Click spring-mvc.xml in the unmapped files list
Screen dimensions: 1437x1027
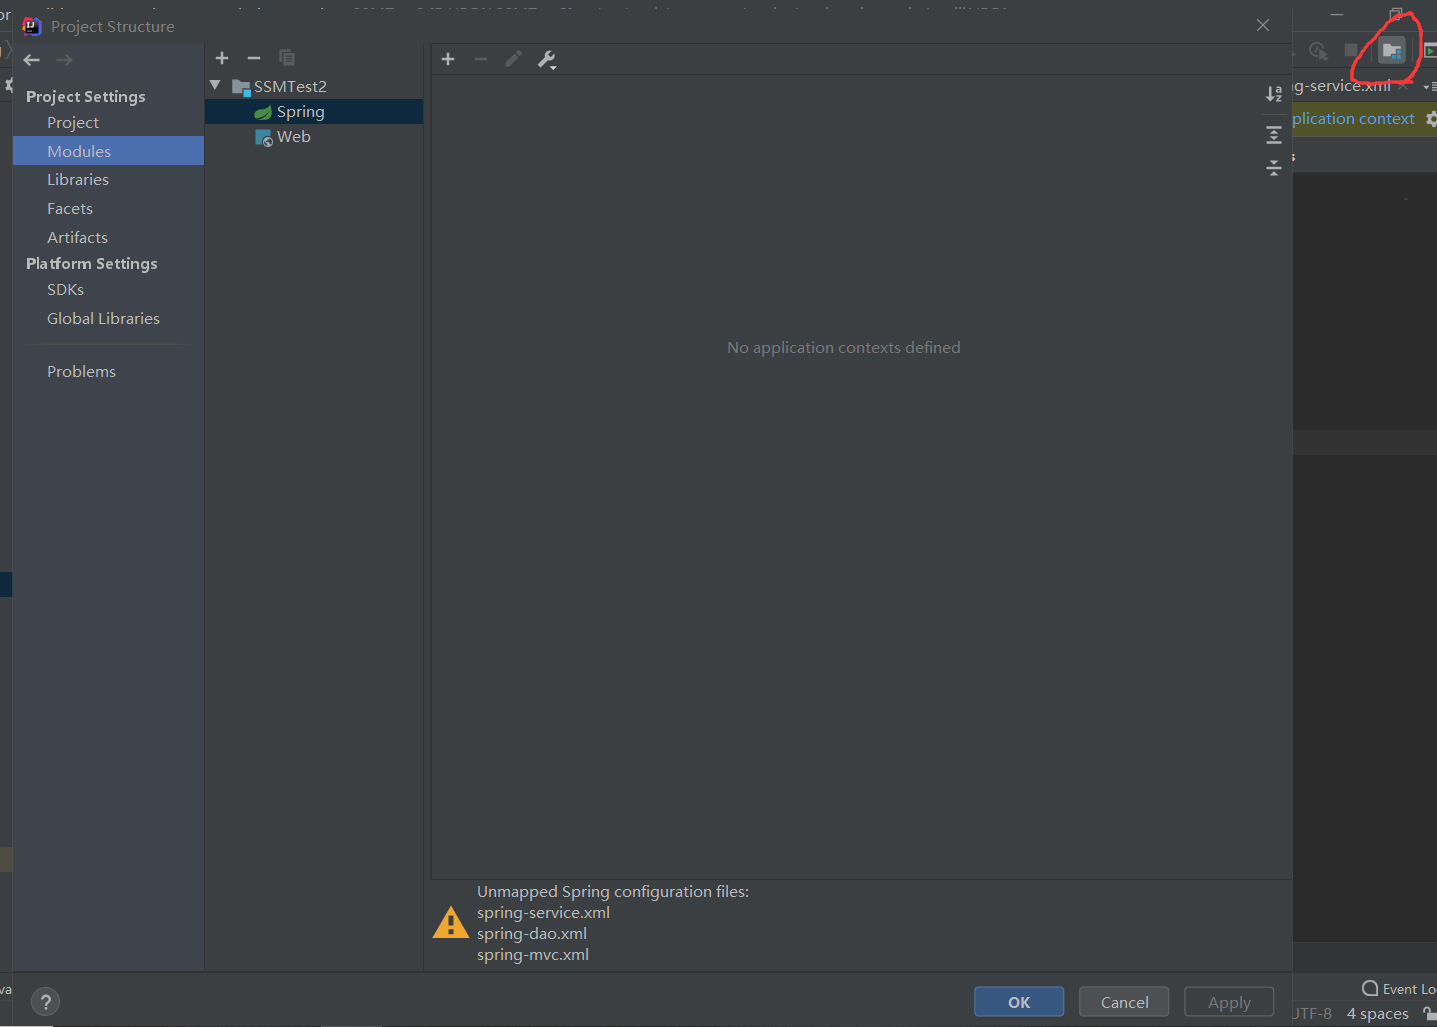(x=533, y=955)
